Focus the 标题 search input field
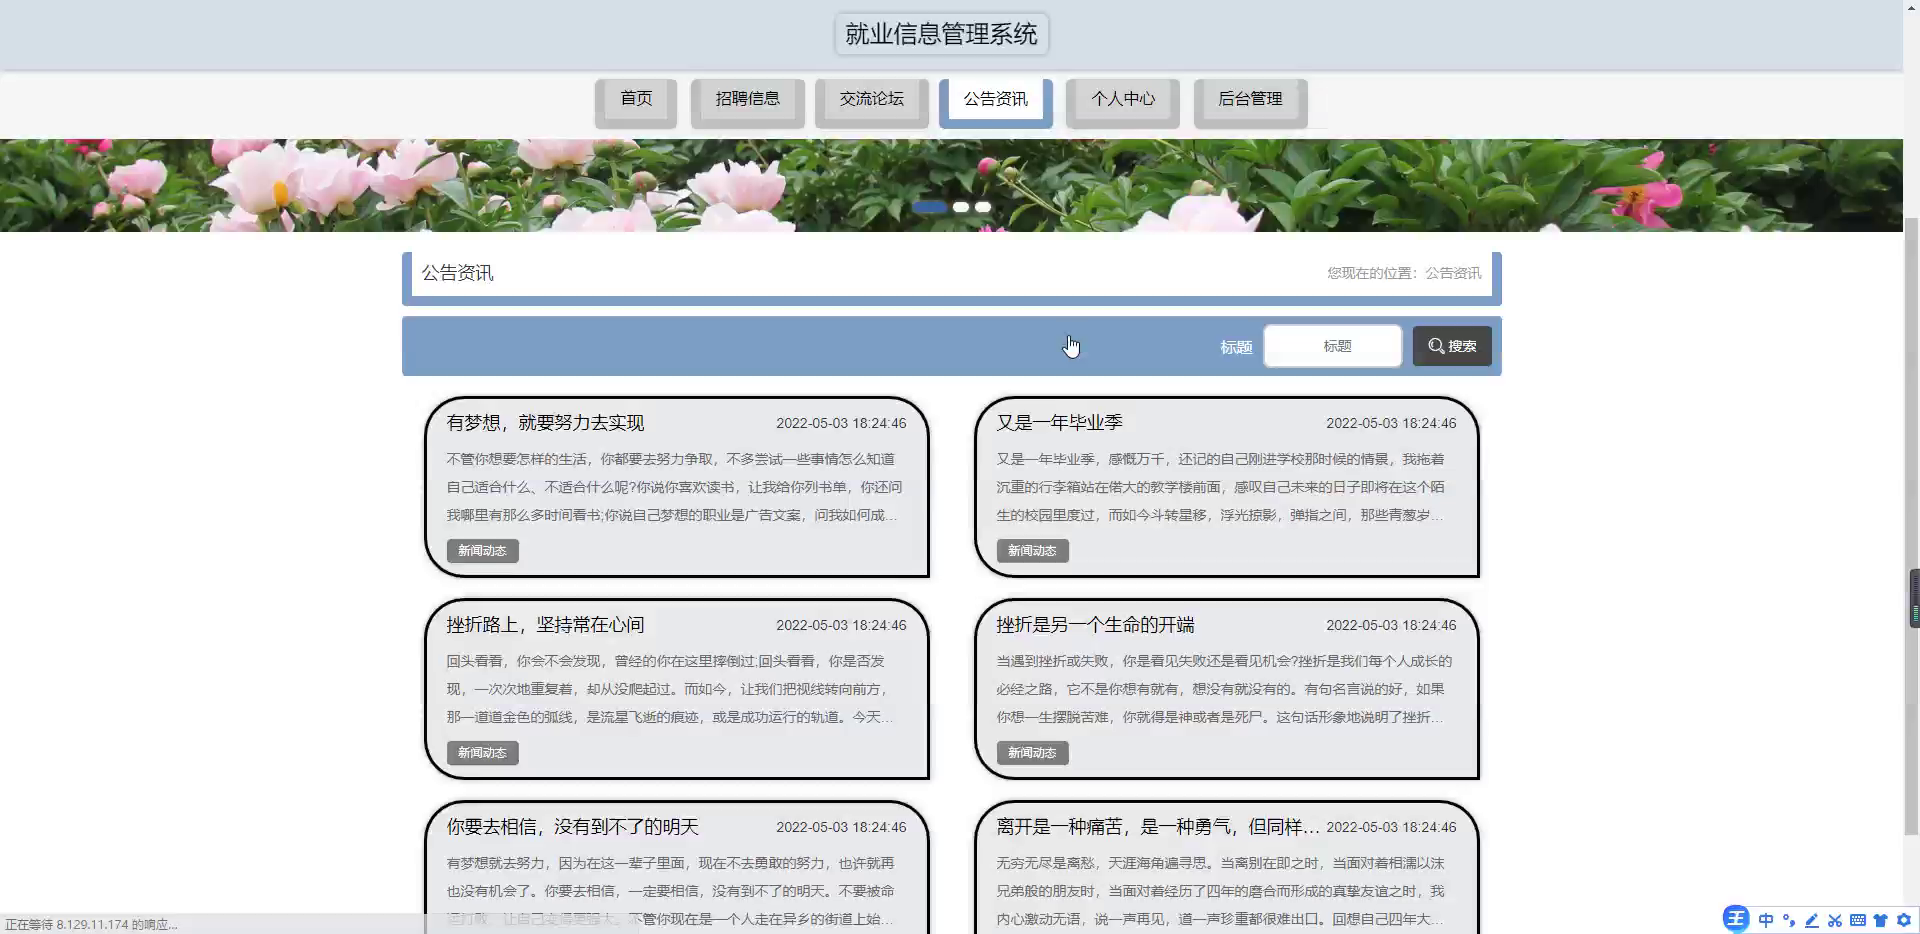The image size is (1920, 934). coord(1332,346)
